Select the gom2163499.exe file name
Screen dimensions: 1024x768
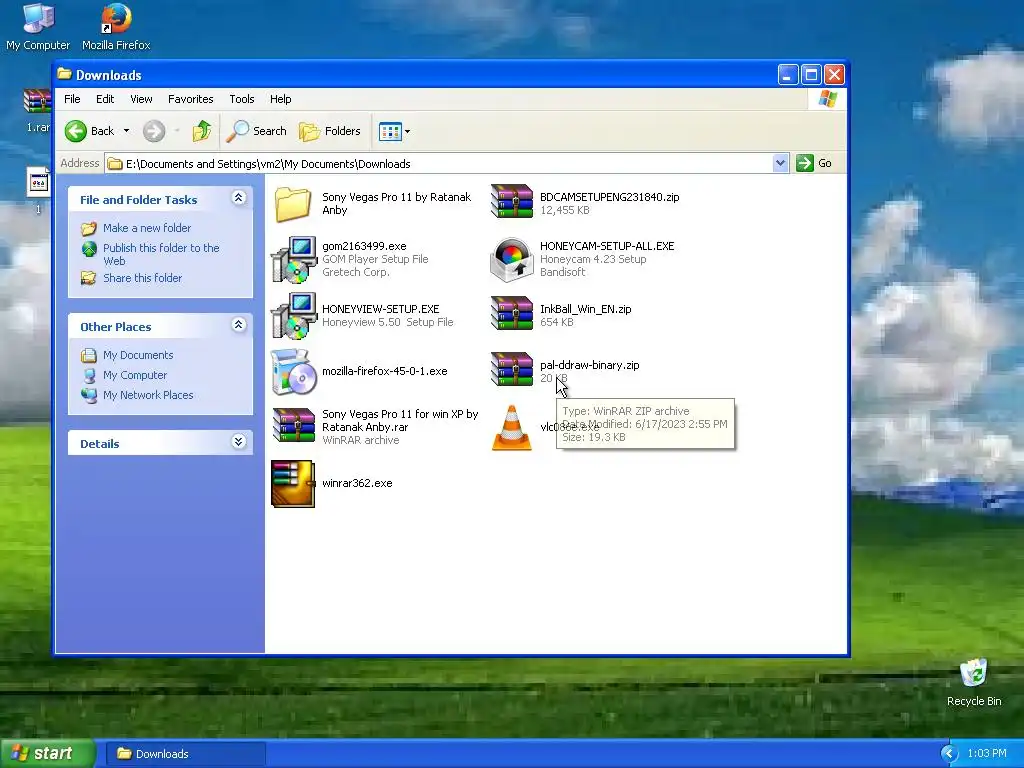[364, 246]
